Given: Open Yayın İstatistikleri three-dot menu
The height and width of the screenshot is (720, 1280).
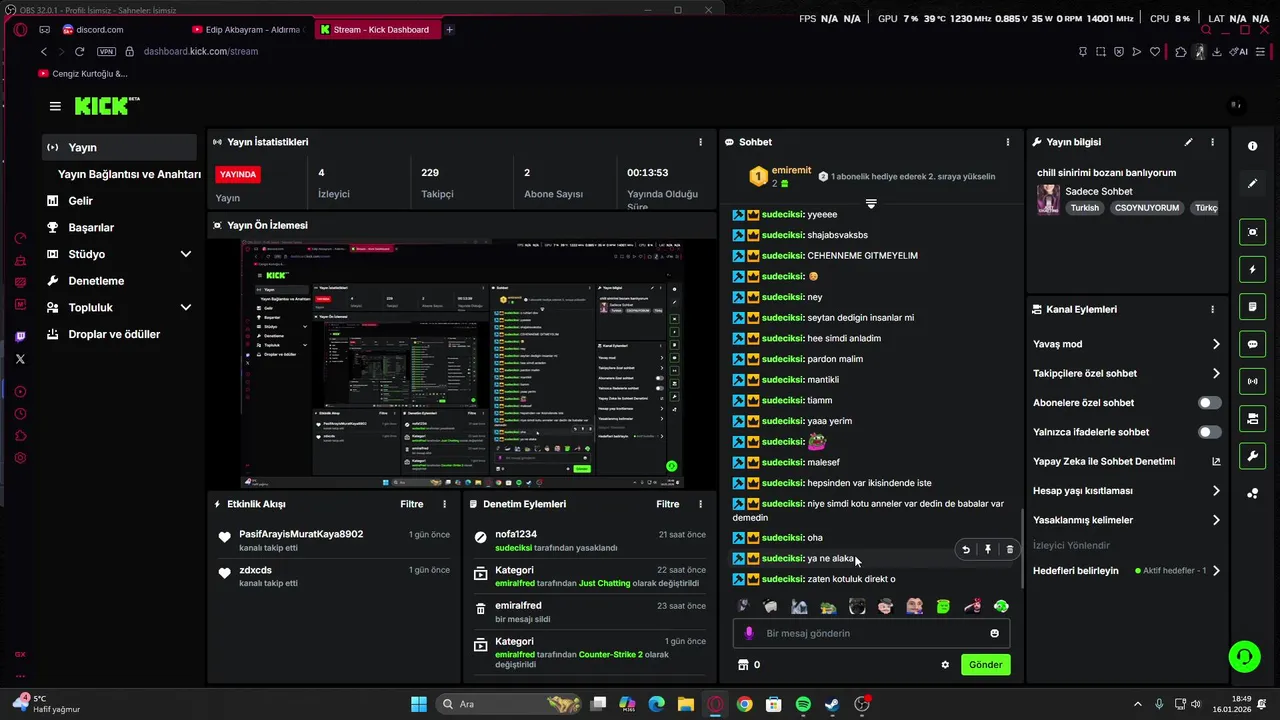Looking at the screenshot, I should click(x=700, y=142).
